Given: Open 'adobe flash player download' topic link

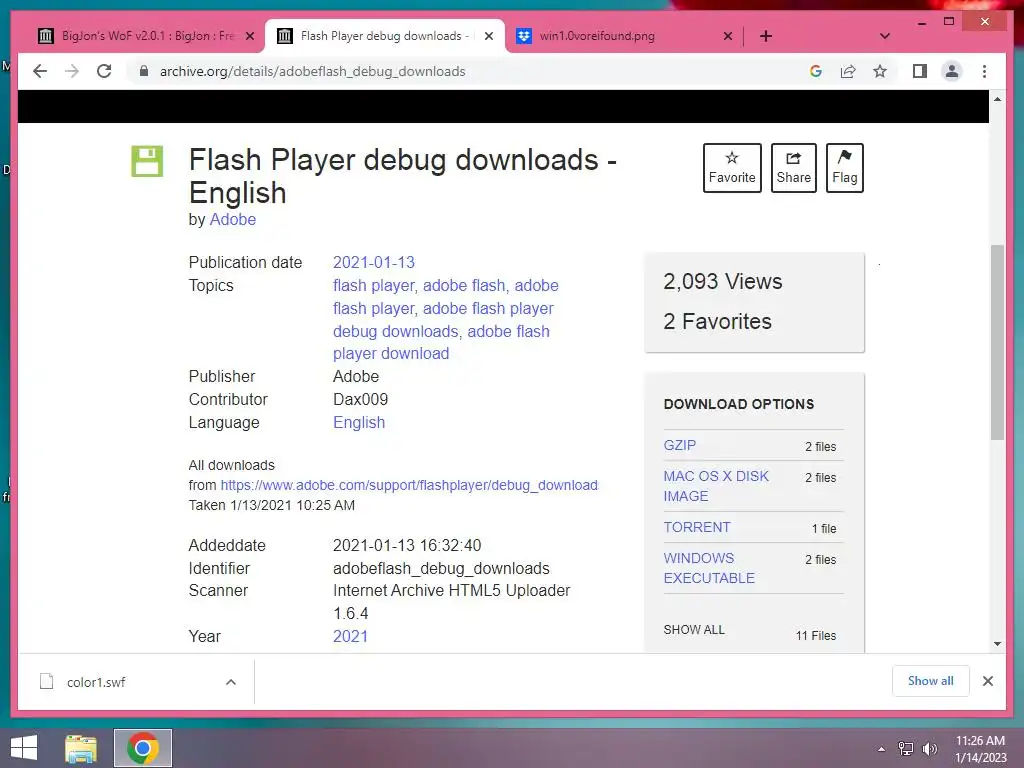Looking at the screenshot, I should tap(441, 342).
